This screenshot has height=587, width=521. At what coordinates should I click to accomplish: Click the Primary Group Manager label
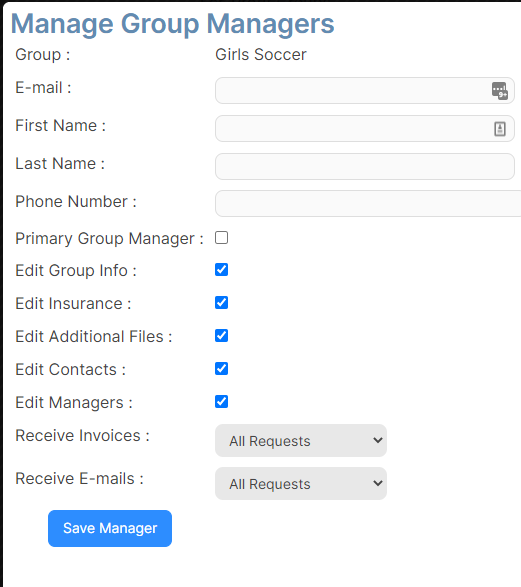tap(109, 239)
